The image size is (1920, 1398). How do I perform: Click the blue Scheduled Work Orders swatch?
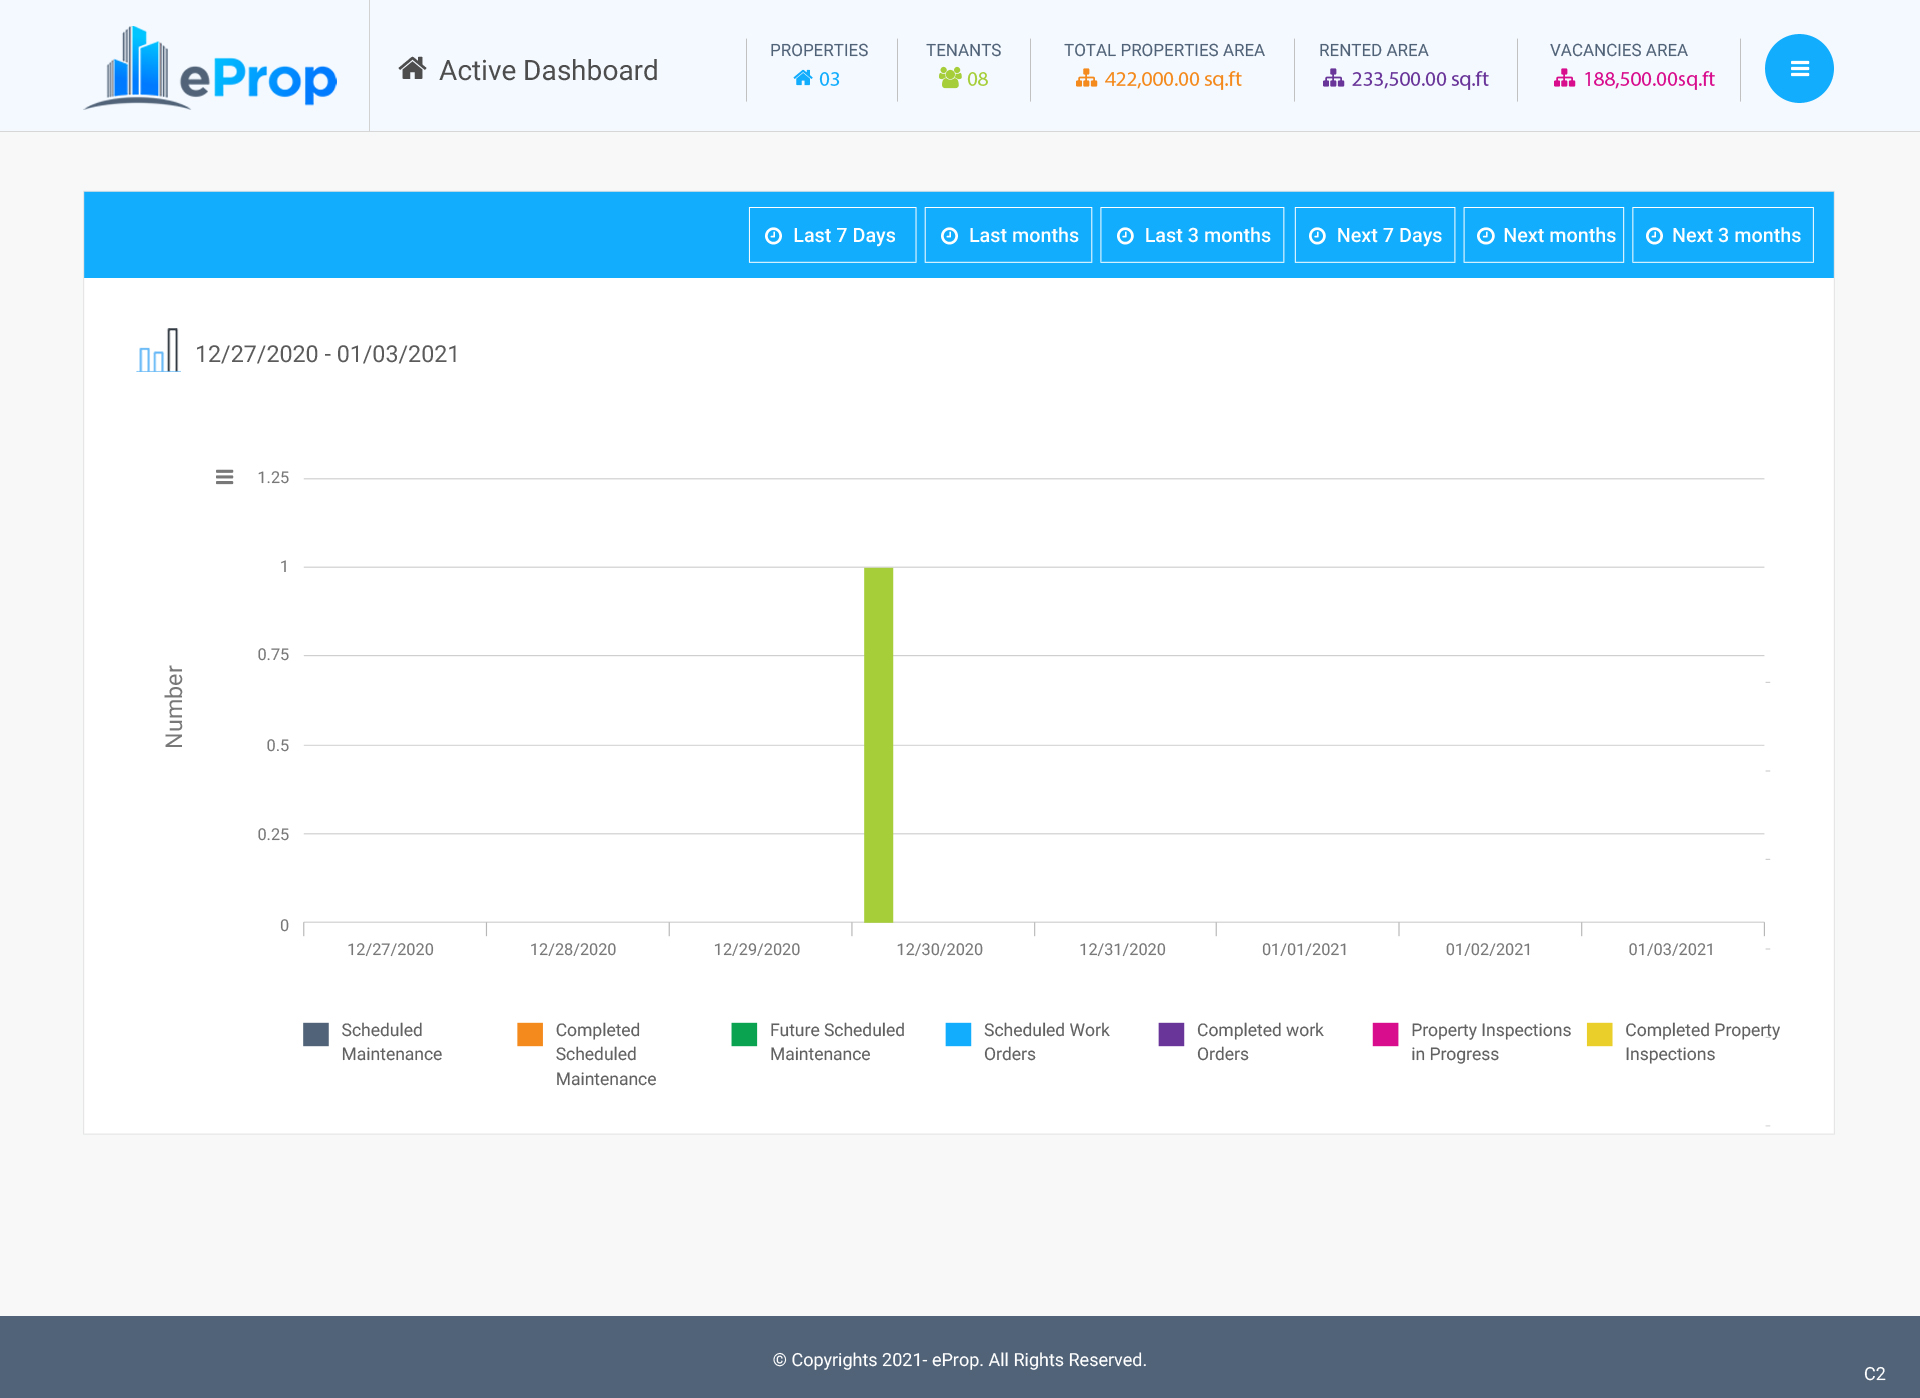coord(958,1034)
